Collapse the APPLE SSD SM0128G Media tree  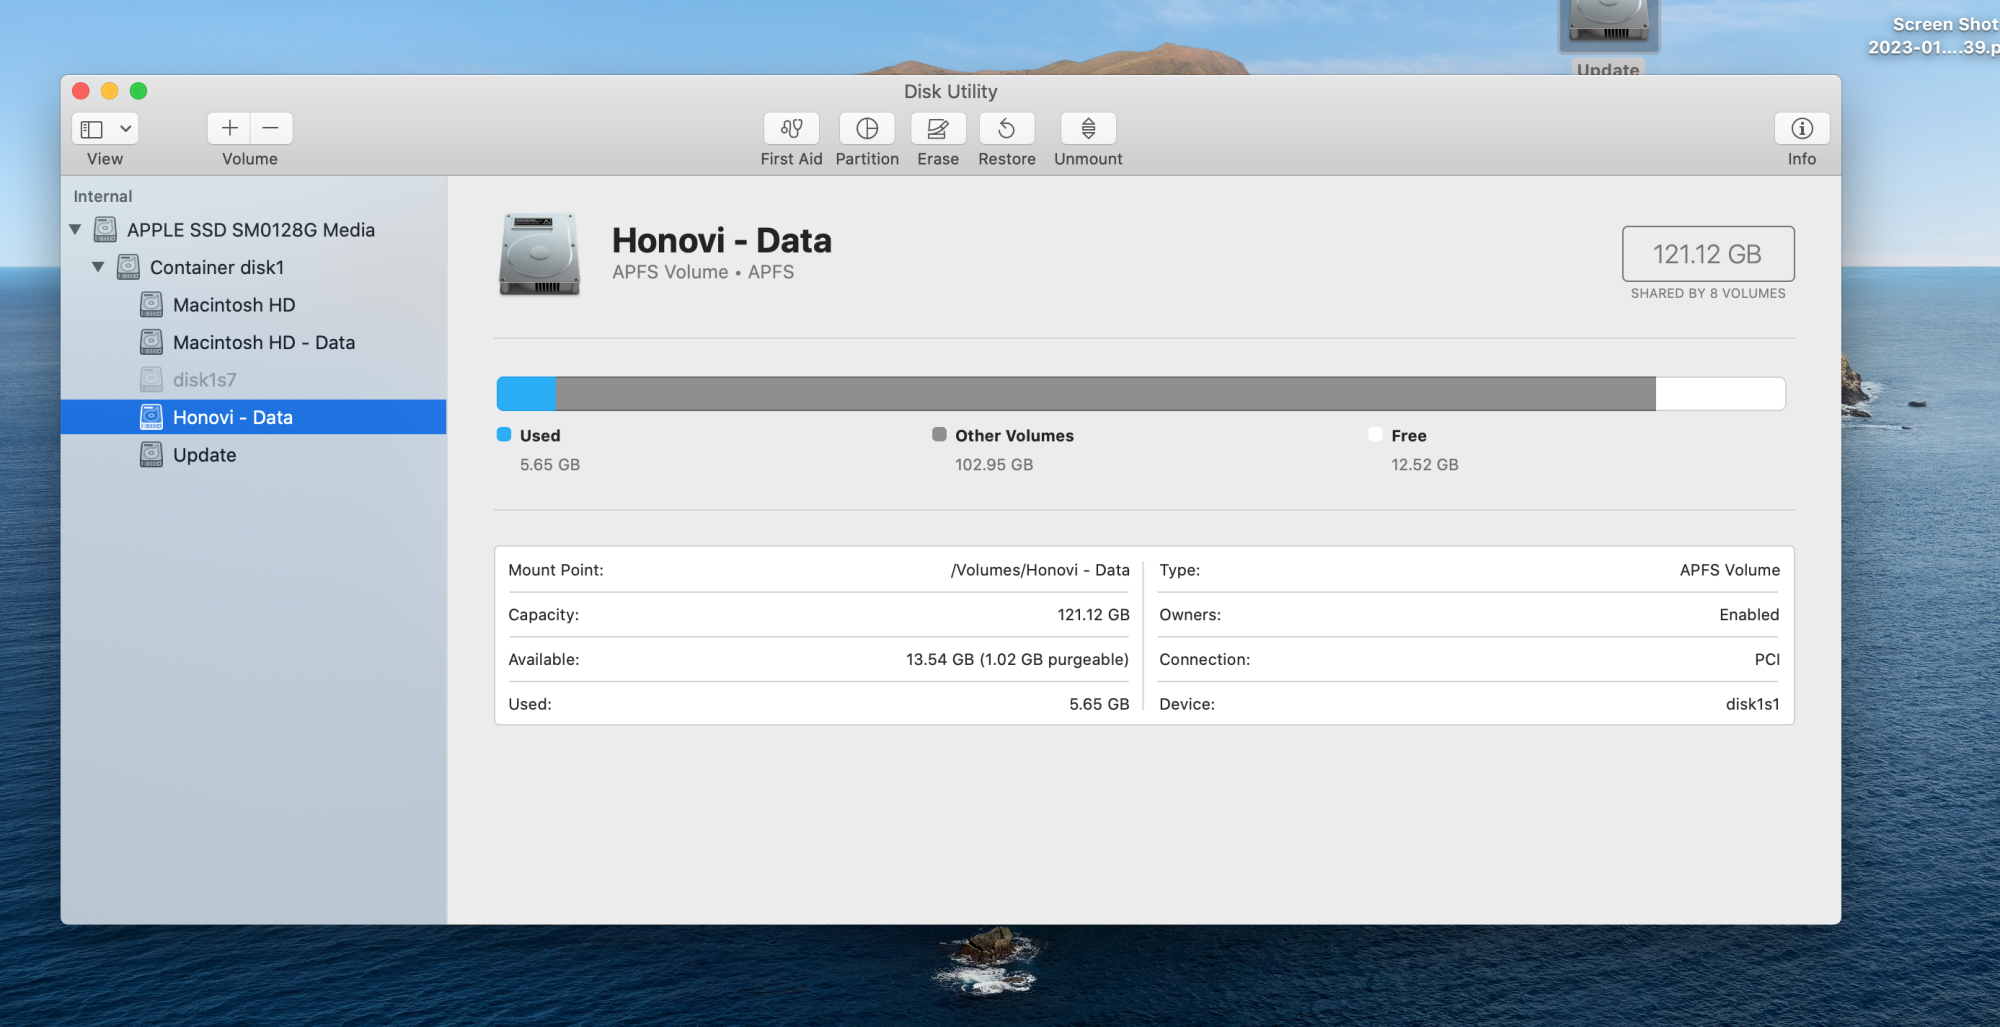click(75, 230)
